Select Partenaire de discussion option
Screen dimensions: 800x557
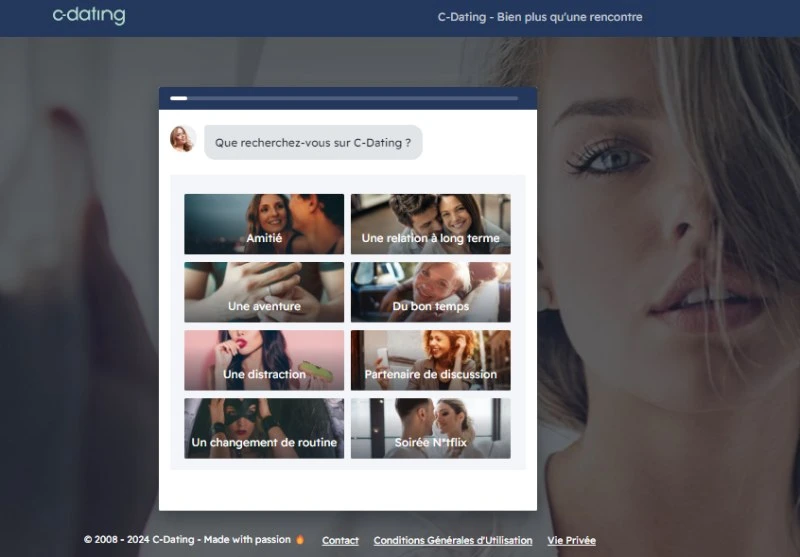(x=430, y=359)
